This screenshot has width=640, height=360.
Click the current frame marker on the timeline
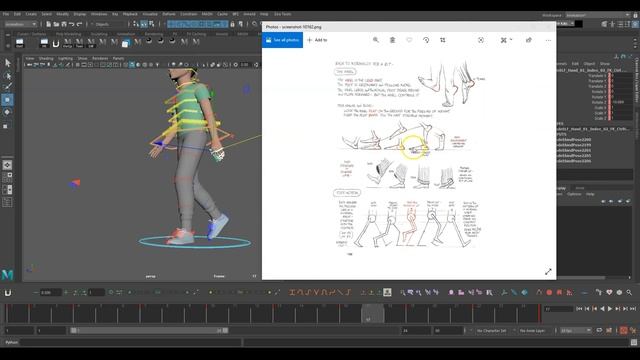click(372, 313)
